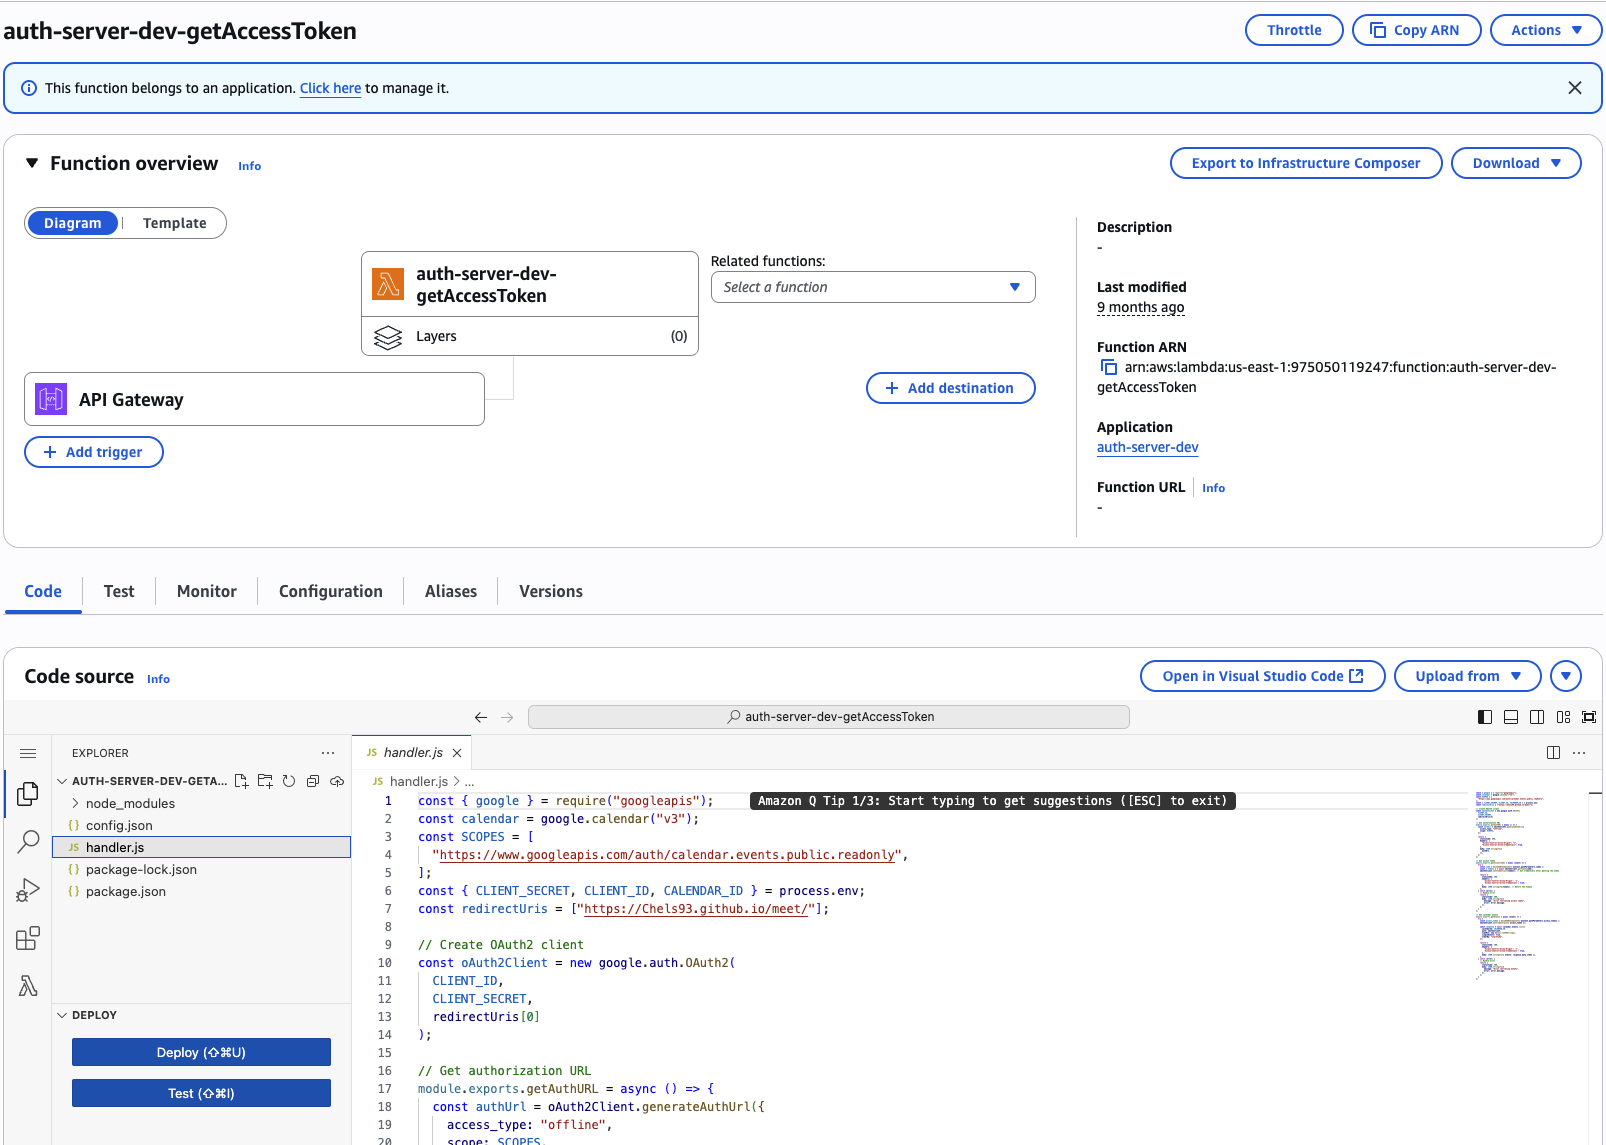Toggle the primary side bar layout icon

tap(1485, 717)
